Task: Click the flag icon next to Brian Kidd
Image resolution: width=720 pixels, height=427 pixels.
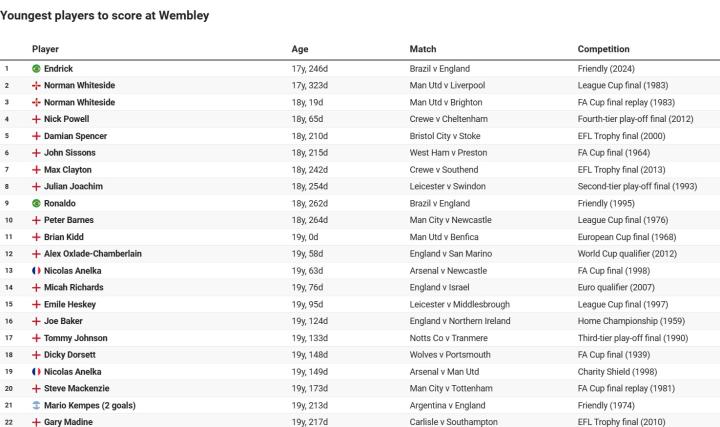Action: click(x=36, y=237)
